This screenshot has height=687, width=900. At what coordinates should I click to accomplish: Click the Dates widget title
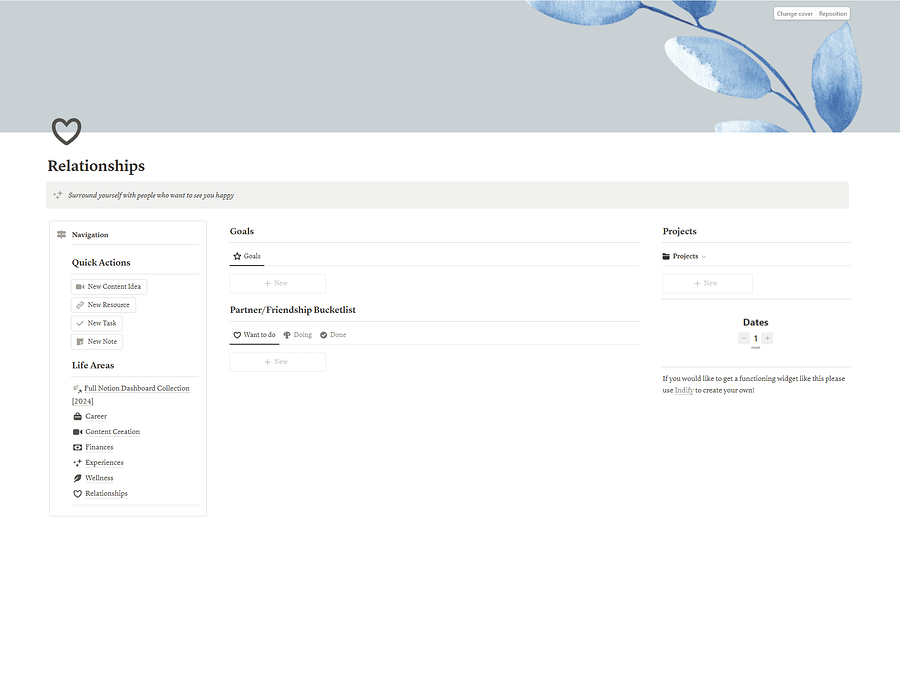tap(755, 323)
